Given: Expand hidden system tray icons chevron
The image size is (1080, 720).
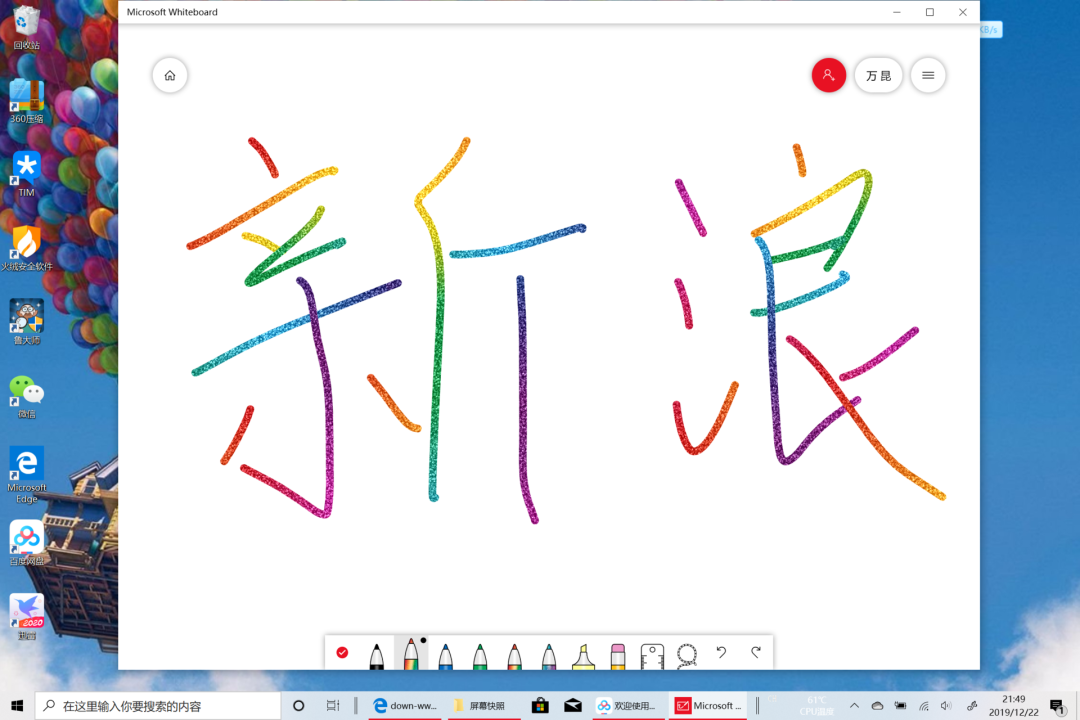Looking at the screenshot, I should [x=854, y=706].
